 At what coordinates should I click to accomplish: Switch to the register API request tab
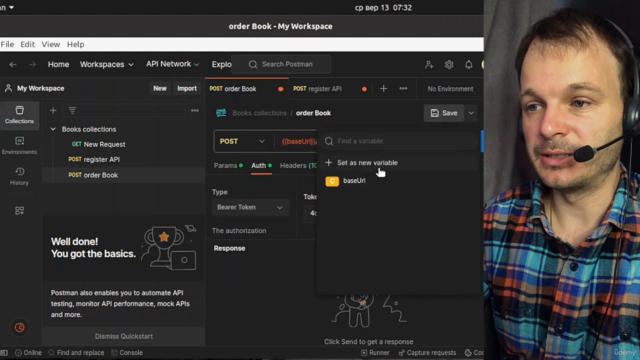pyautogui.click(x=330, y=89)
